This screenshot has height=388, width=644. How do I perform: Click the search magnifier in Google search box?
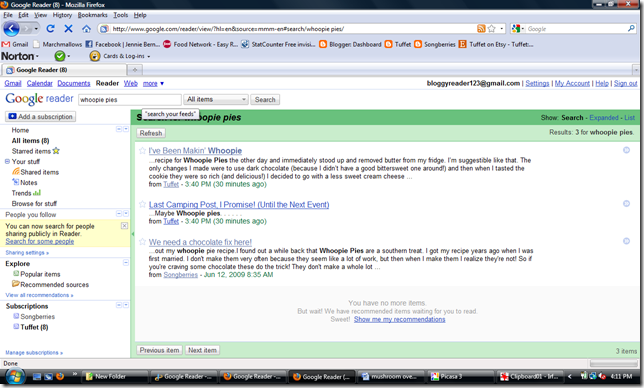point(631,28)
